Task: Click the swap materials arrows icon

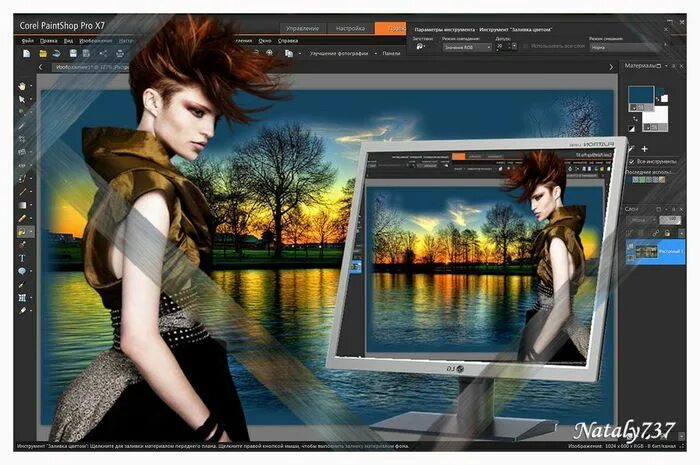Action: pyautogui.click(x=635, y=119)
